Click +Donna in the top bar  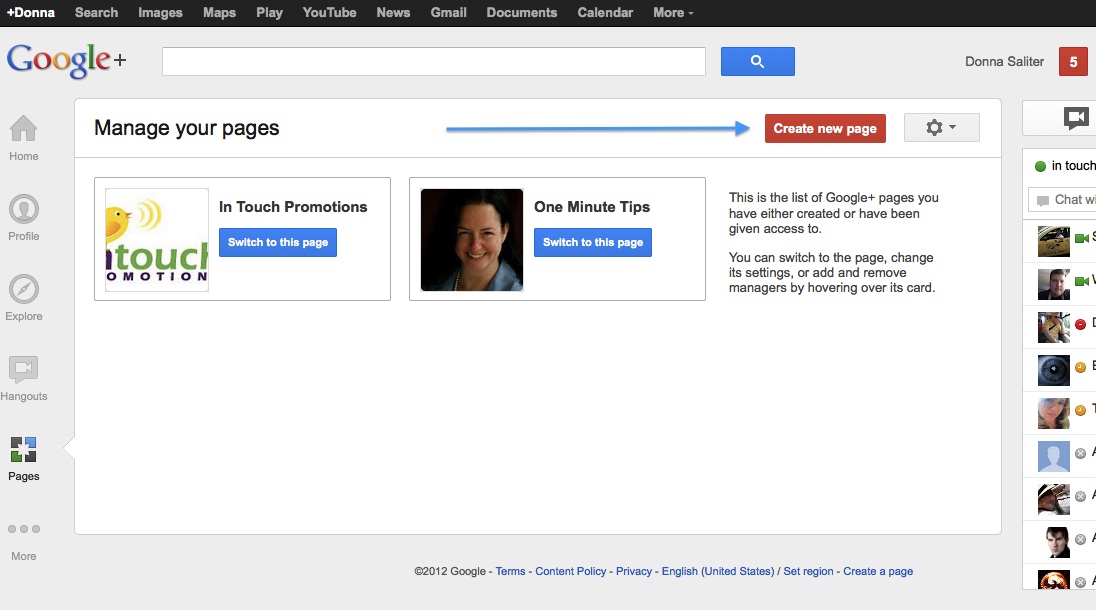pos(31,13)
